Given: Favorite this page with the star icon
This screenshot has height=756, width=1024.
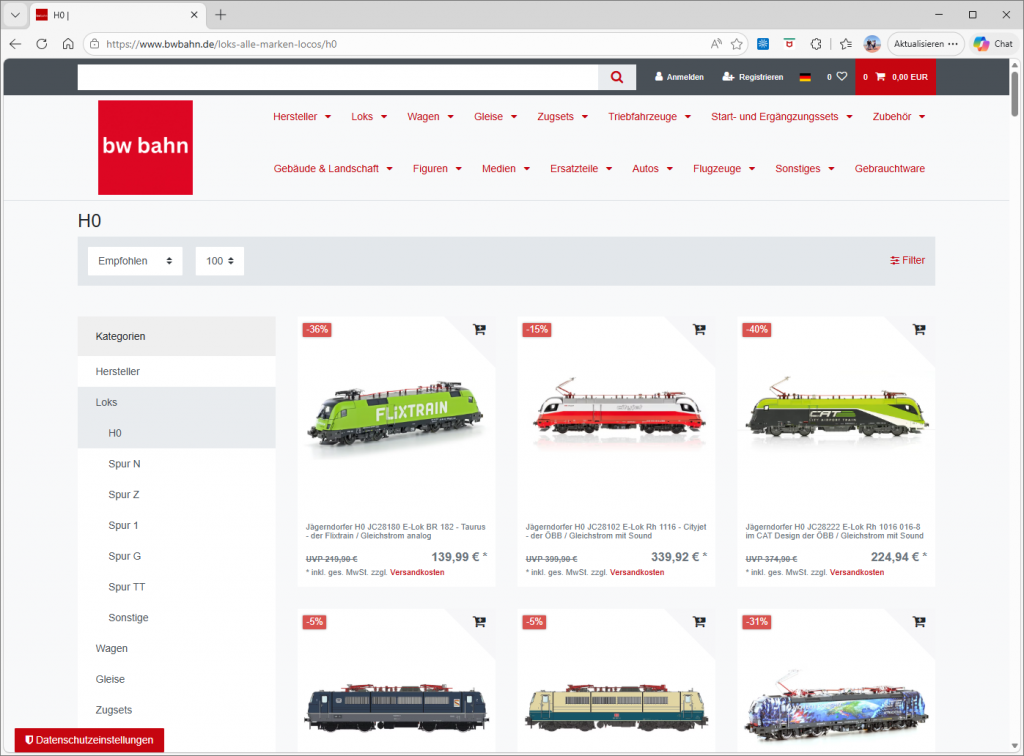Looking at the screenshot, I should (737, 44).
